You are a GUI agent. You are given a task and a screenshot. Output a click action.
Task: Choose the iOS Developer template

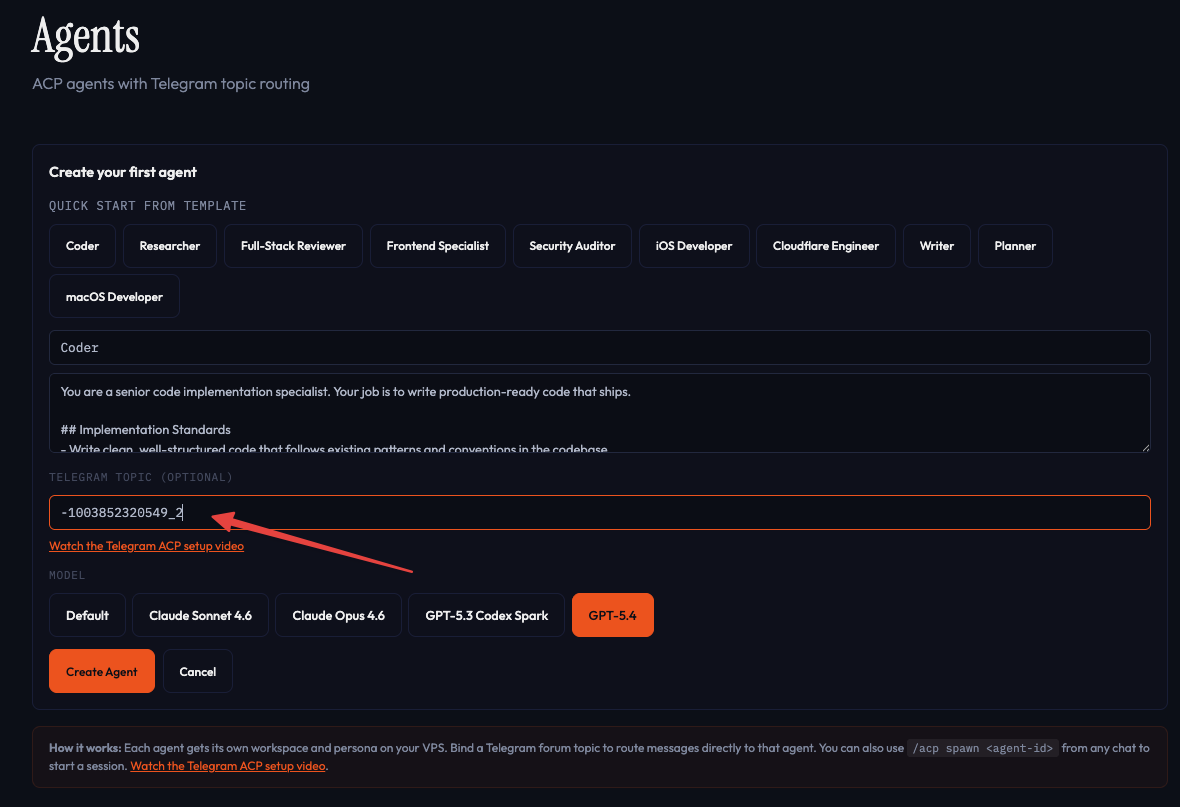click(694, 245)
